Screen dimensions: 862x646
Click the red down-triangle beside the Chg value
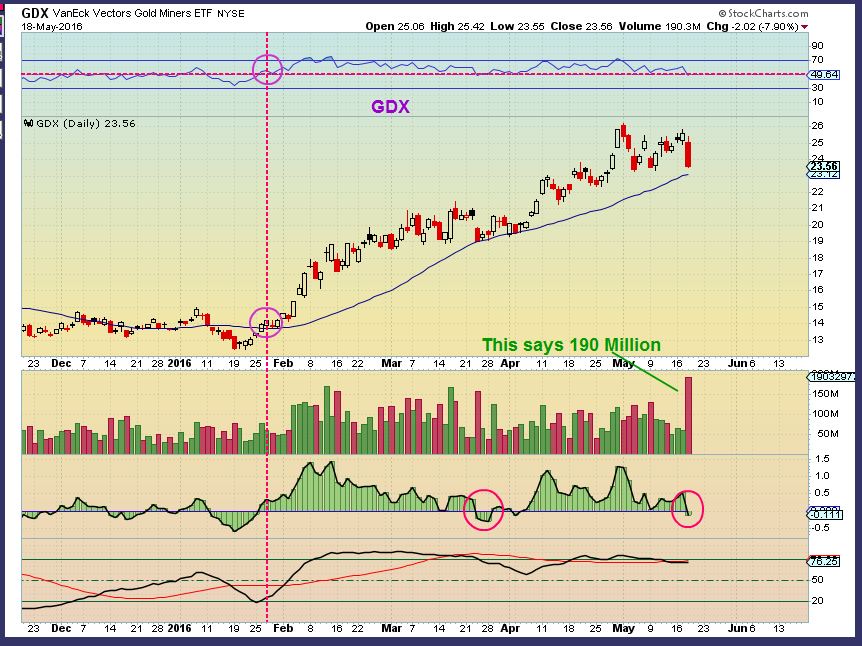pyautogui.click(x=805, y=27)
